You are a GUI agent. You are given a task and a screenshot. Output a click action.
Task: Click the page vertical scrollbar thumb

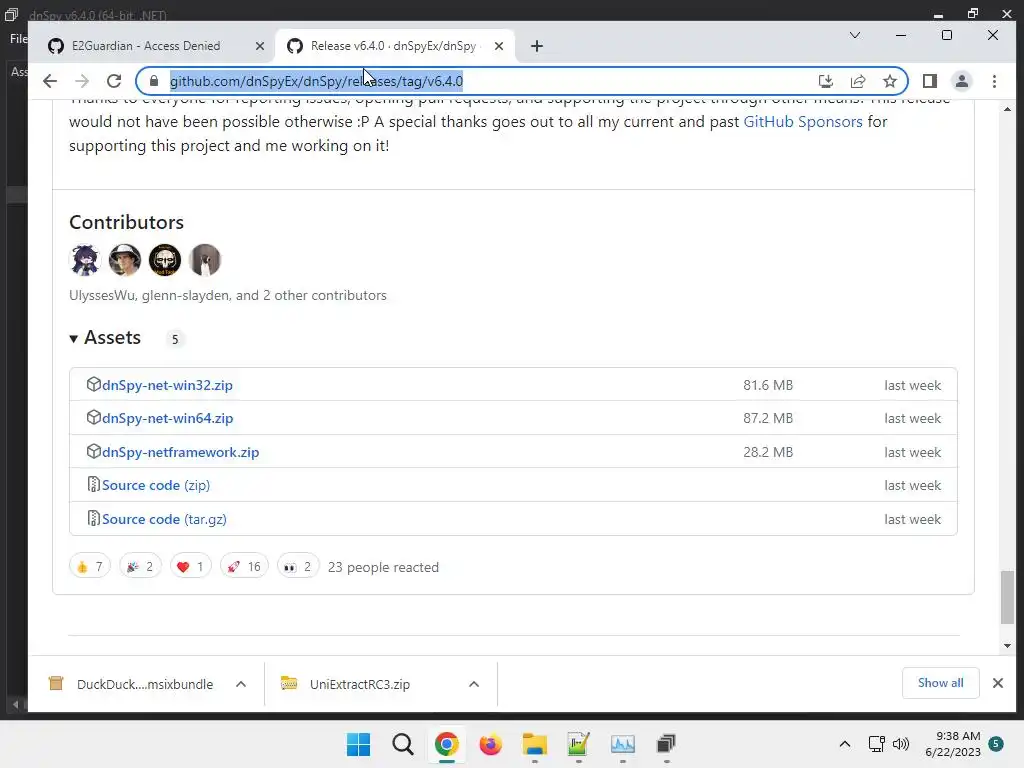click(1007, 597)
